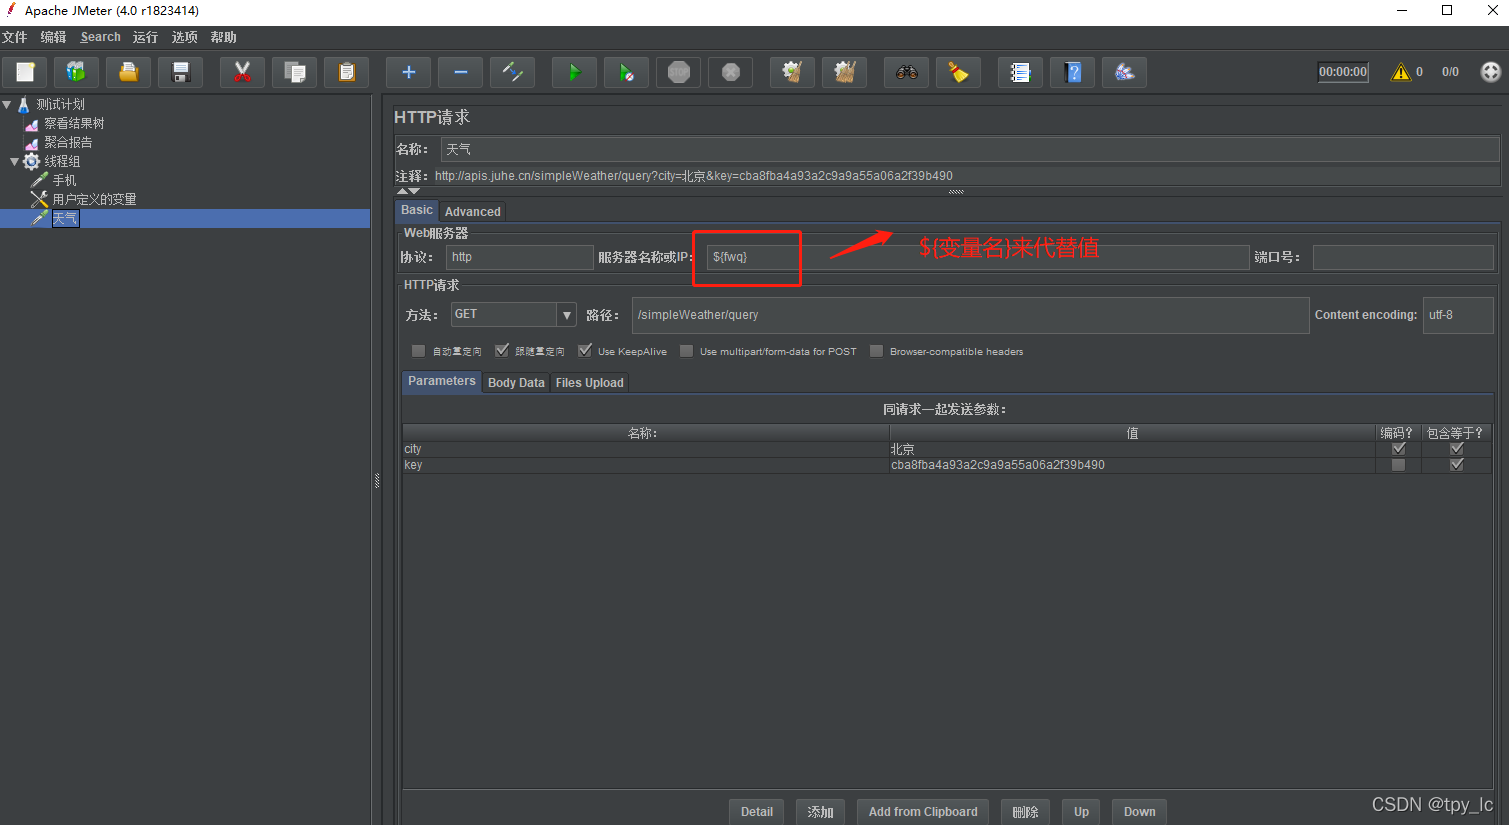This screenshot has width=1509, height=825.
Task: Click the Stop test icon
Action: pos(678,72)
